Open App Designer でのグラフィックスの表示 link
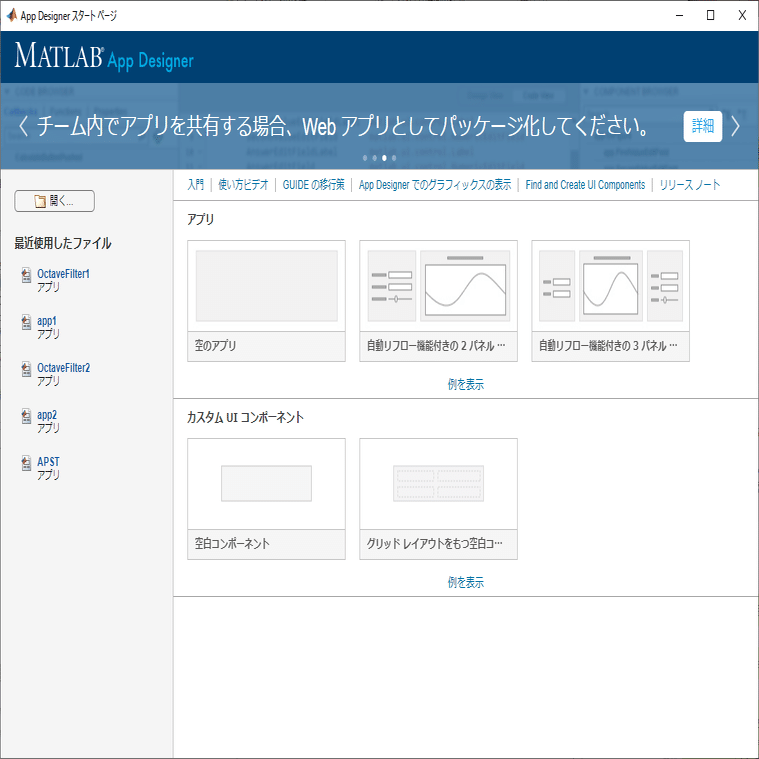759x759 pixels. [x=435, y=184]
